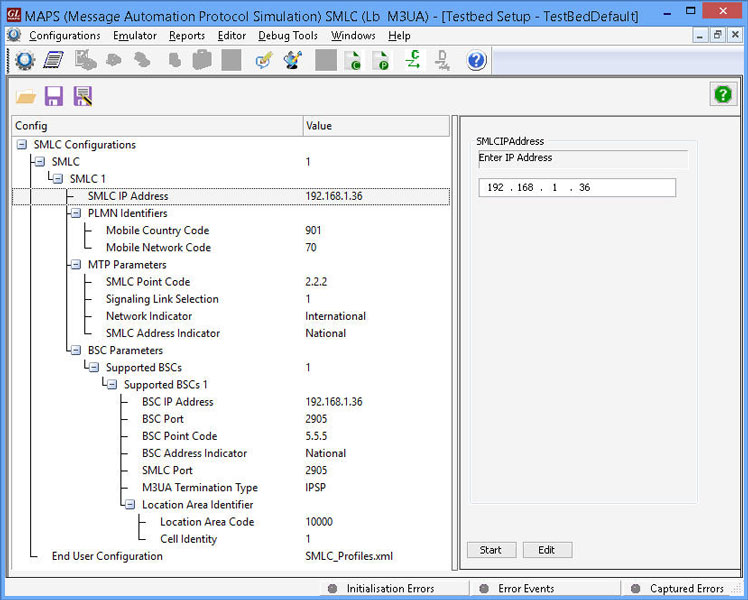Click the striped document toolbar icon
The height and width of the screenshot is (600, 748).
(x=53, y=61)
